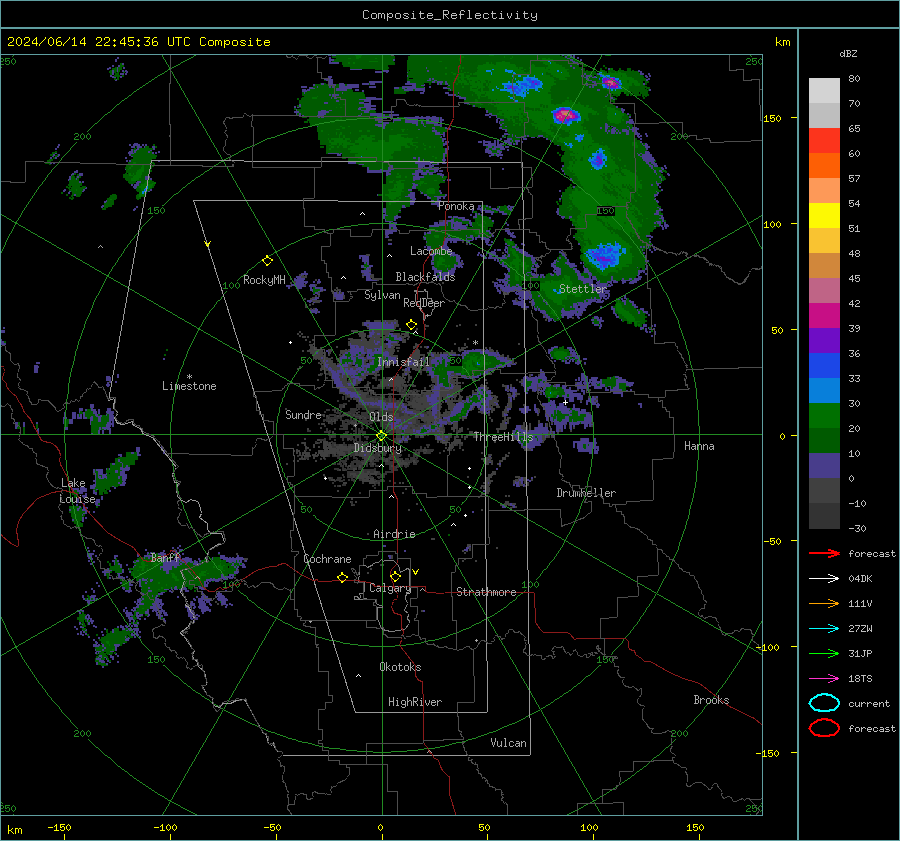Select the magenta 42–39 dBZ swatch
The width and height of the screenshot is (900, 841).
pyautogui.click(x=824, y=316)
